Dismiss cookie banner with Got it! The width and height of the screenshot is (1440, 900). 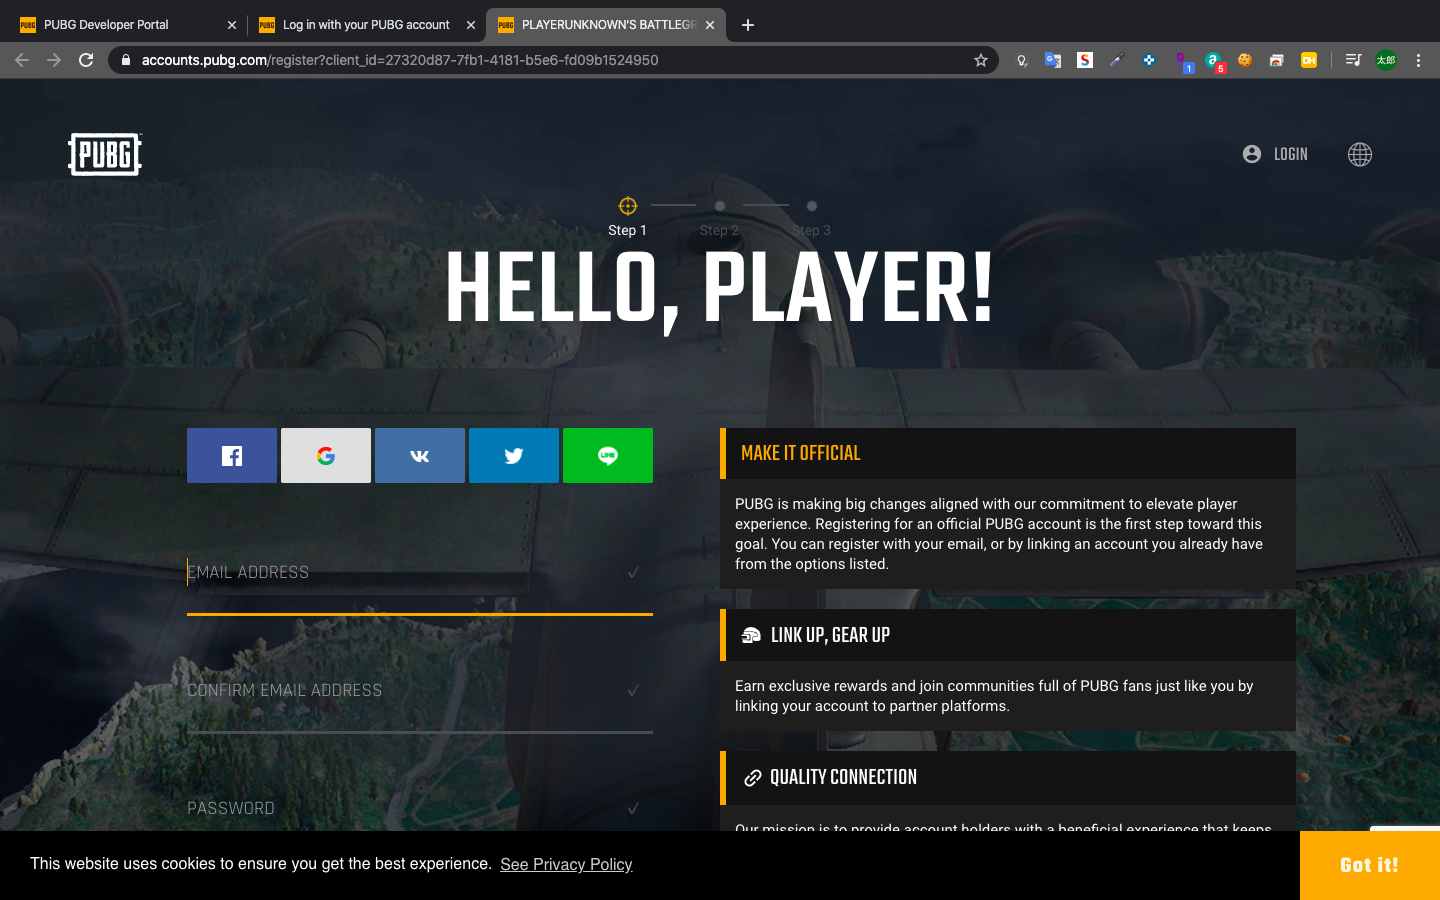[x=1370, y=865]
